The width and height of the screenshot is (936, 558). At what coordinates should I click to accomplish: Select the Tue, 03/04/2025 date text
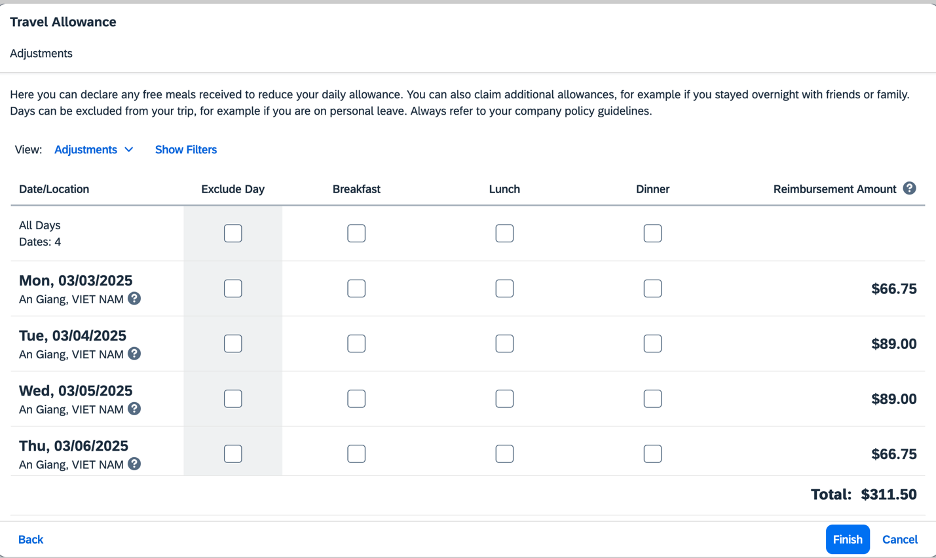point(73,335)
